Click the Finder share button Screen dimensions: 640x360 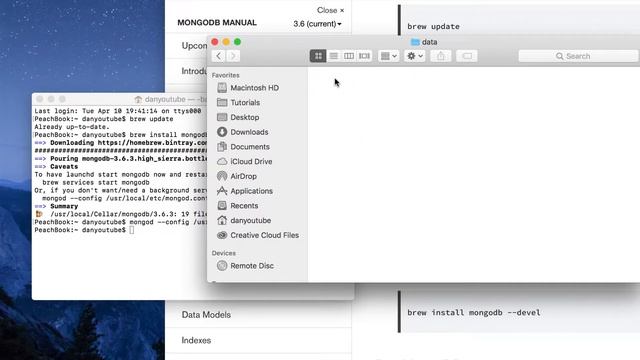point(441,56)
